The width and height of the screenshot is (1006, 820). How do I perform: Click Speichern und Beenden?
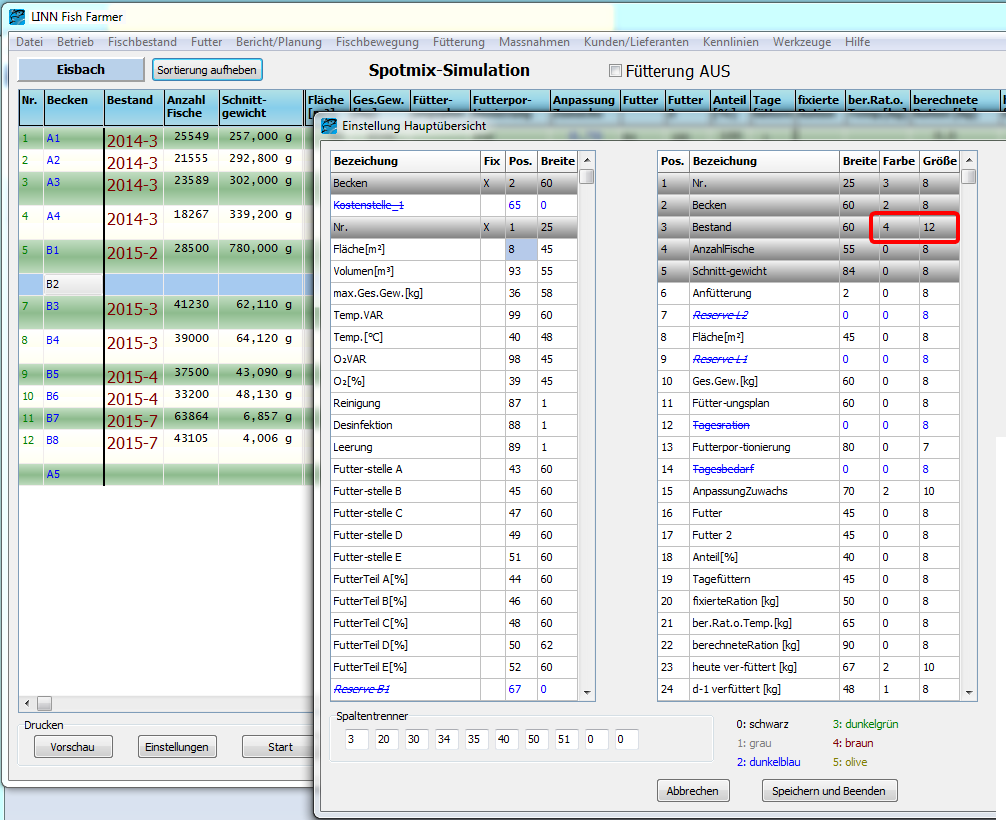[829, 790]
